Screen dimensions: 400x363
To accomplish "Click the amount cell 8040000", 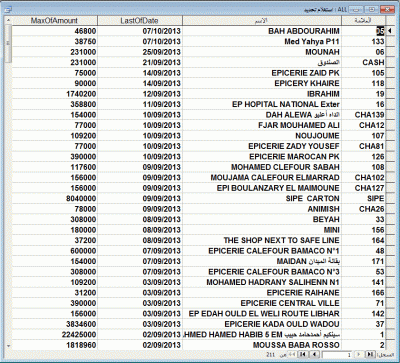I will [x=55, y=198].
